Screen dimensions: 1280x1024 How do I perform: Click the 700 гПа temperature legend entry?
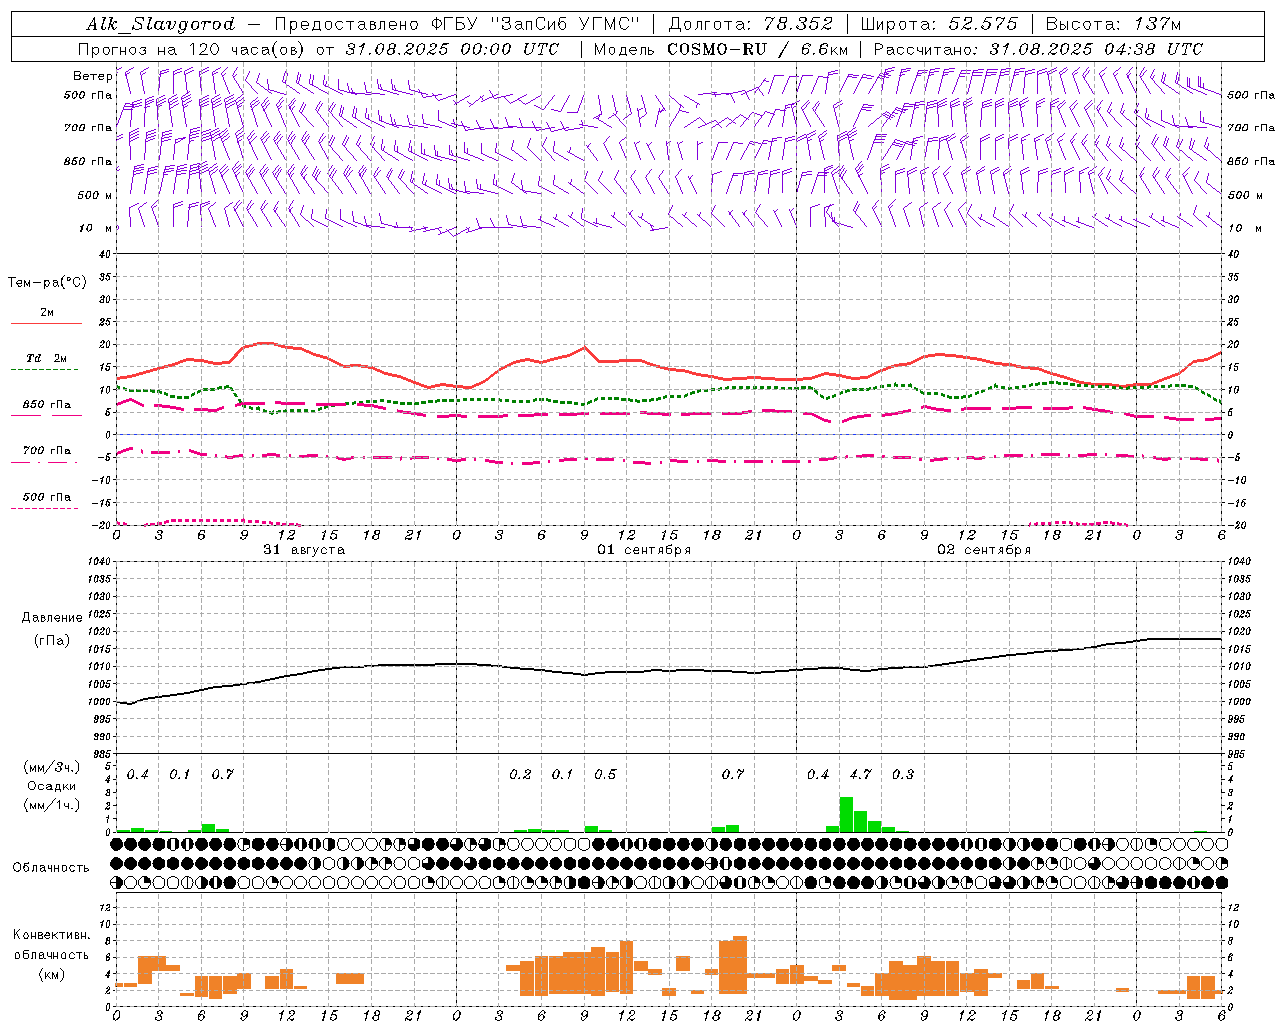[x=47, y=451]
